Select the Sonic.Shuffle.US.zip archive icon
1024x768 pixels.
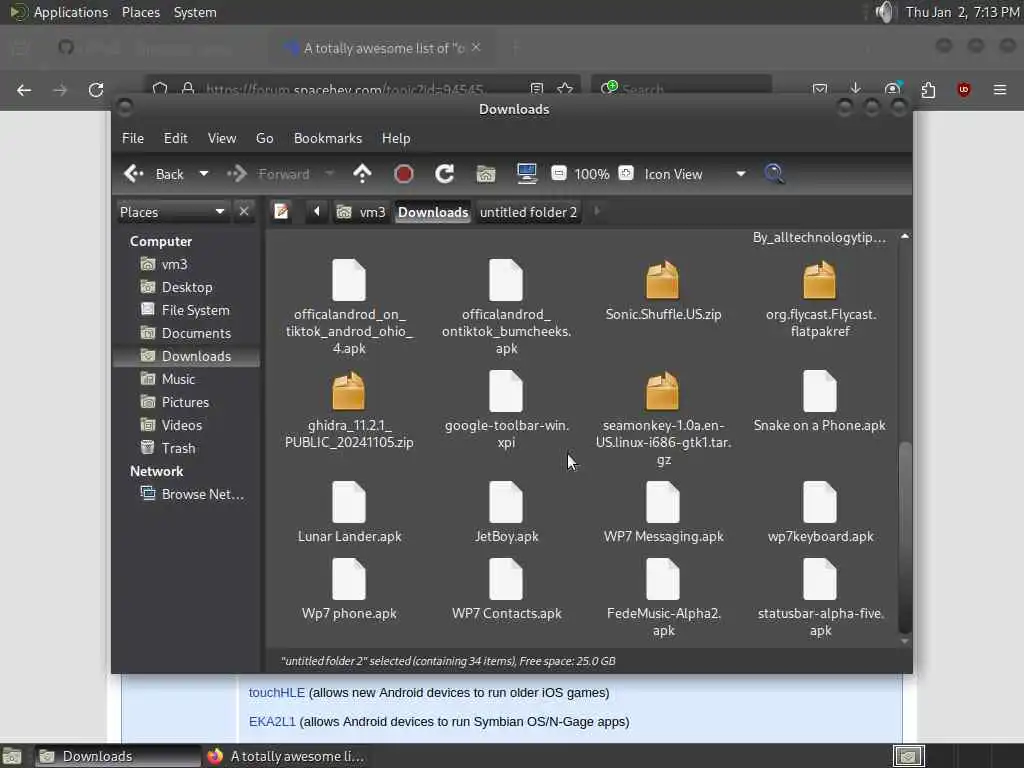(663, 280)
